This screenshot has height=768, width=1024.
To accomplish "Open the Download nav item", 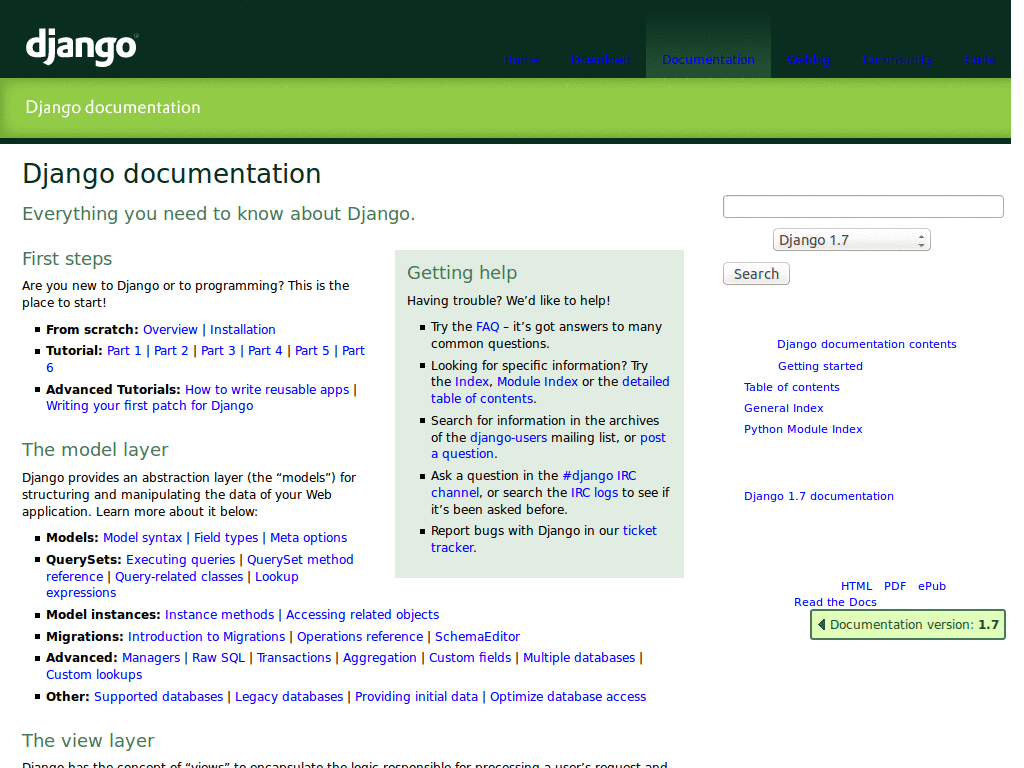I will coord(600,60).
